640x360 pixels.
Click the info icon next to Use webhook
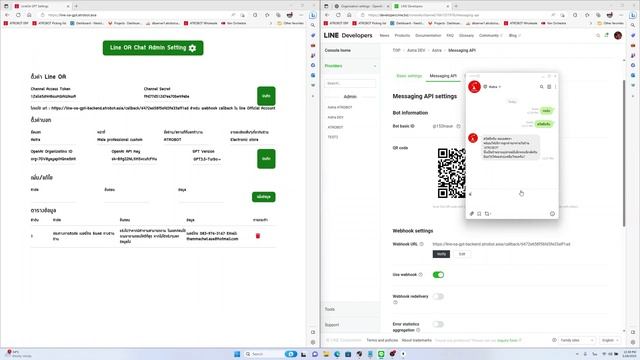coord(420,275)
